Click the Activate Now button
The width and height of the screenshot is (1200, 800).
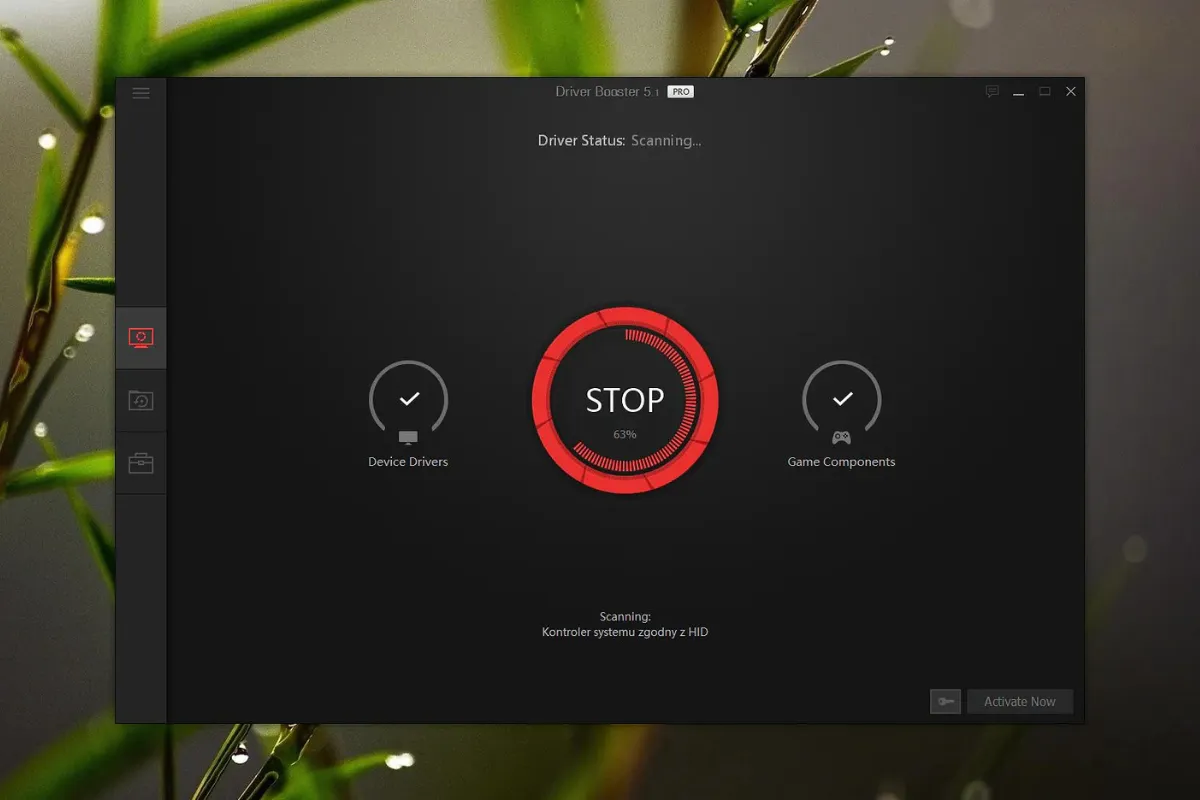[1020, 702]
